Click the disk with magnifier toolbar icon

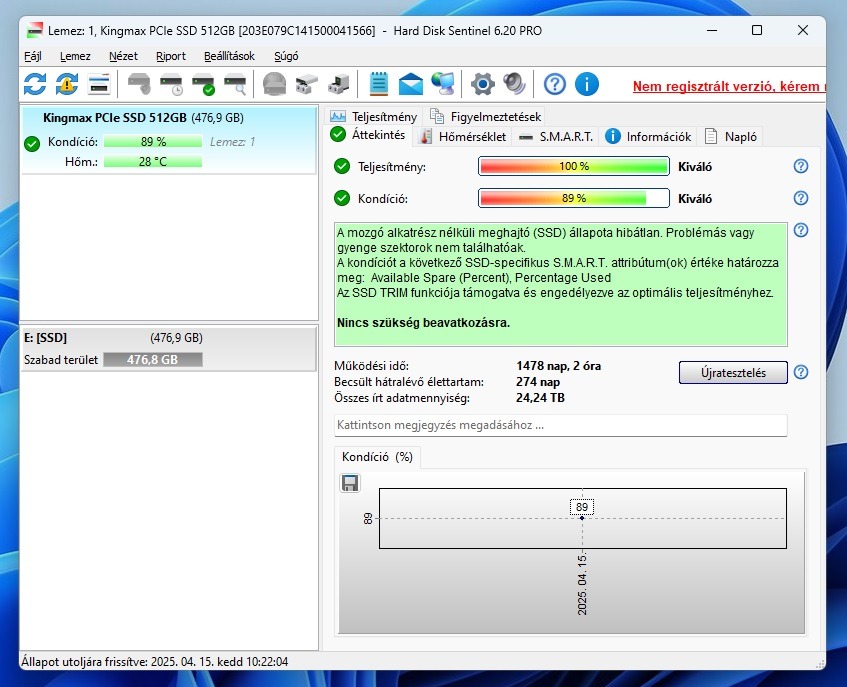[x=236, y=84]
